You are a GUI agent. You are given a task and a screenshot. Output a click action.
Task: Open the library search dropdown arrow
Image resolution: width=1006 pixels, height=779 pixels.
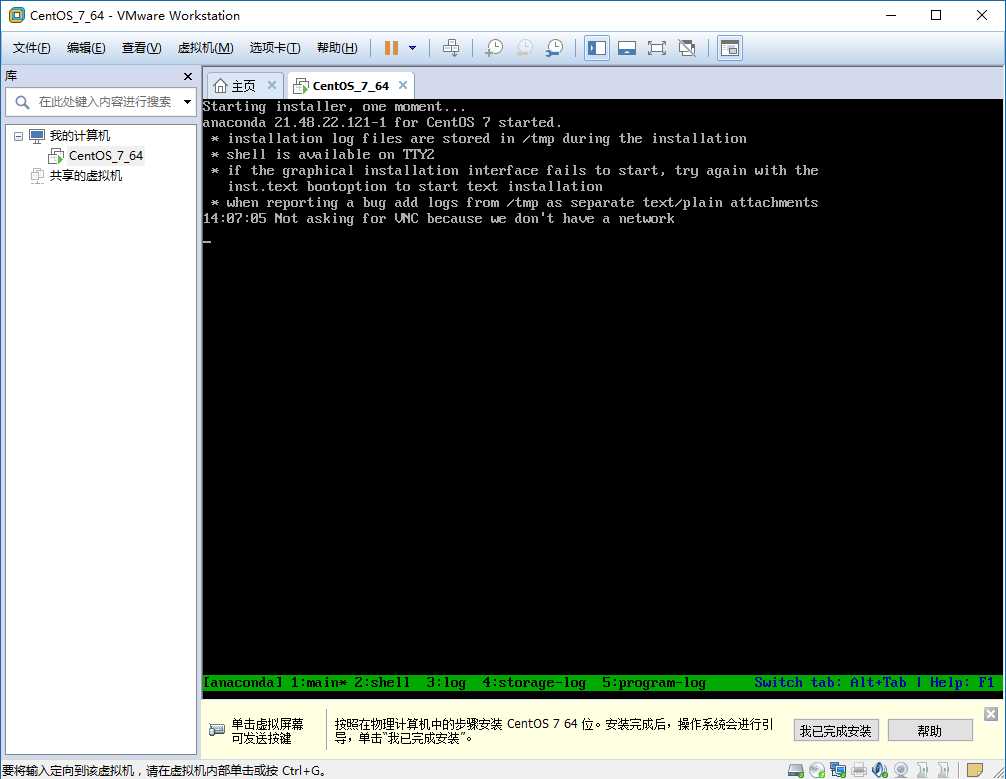[187, 101]
